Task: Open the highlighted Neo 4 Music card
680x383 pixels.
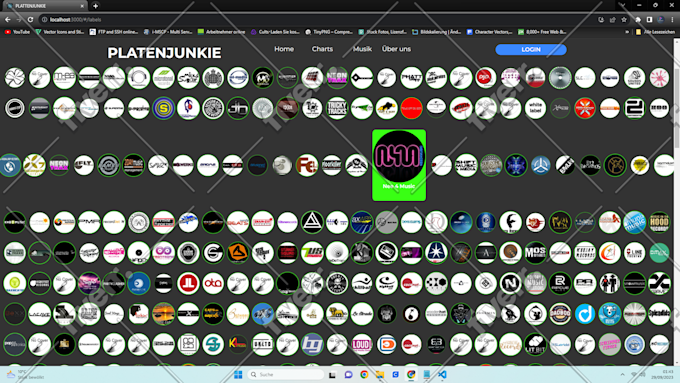Action: coord(399,165)
